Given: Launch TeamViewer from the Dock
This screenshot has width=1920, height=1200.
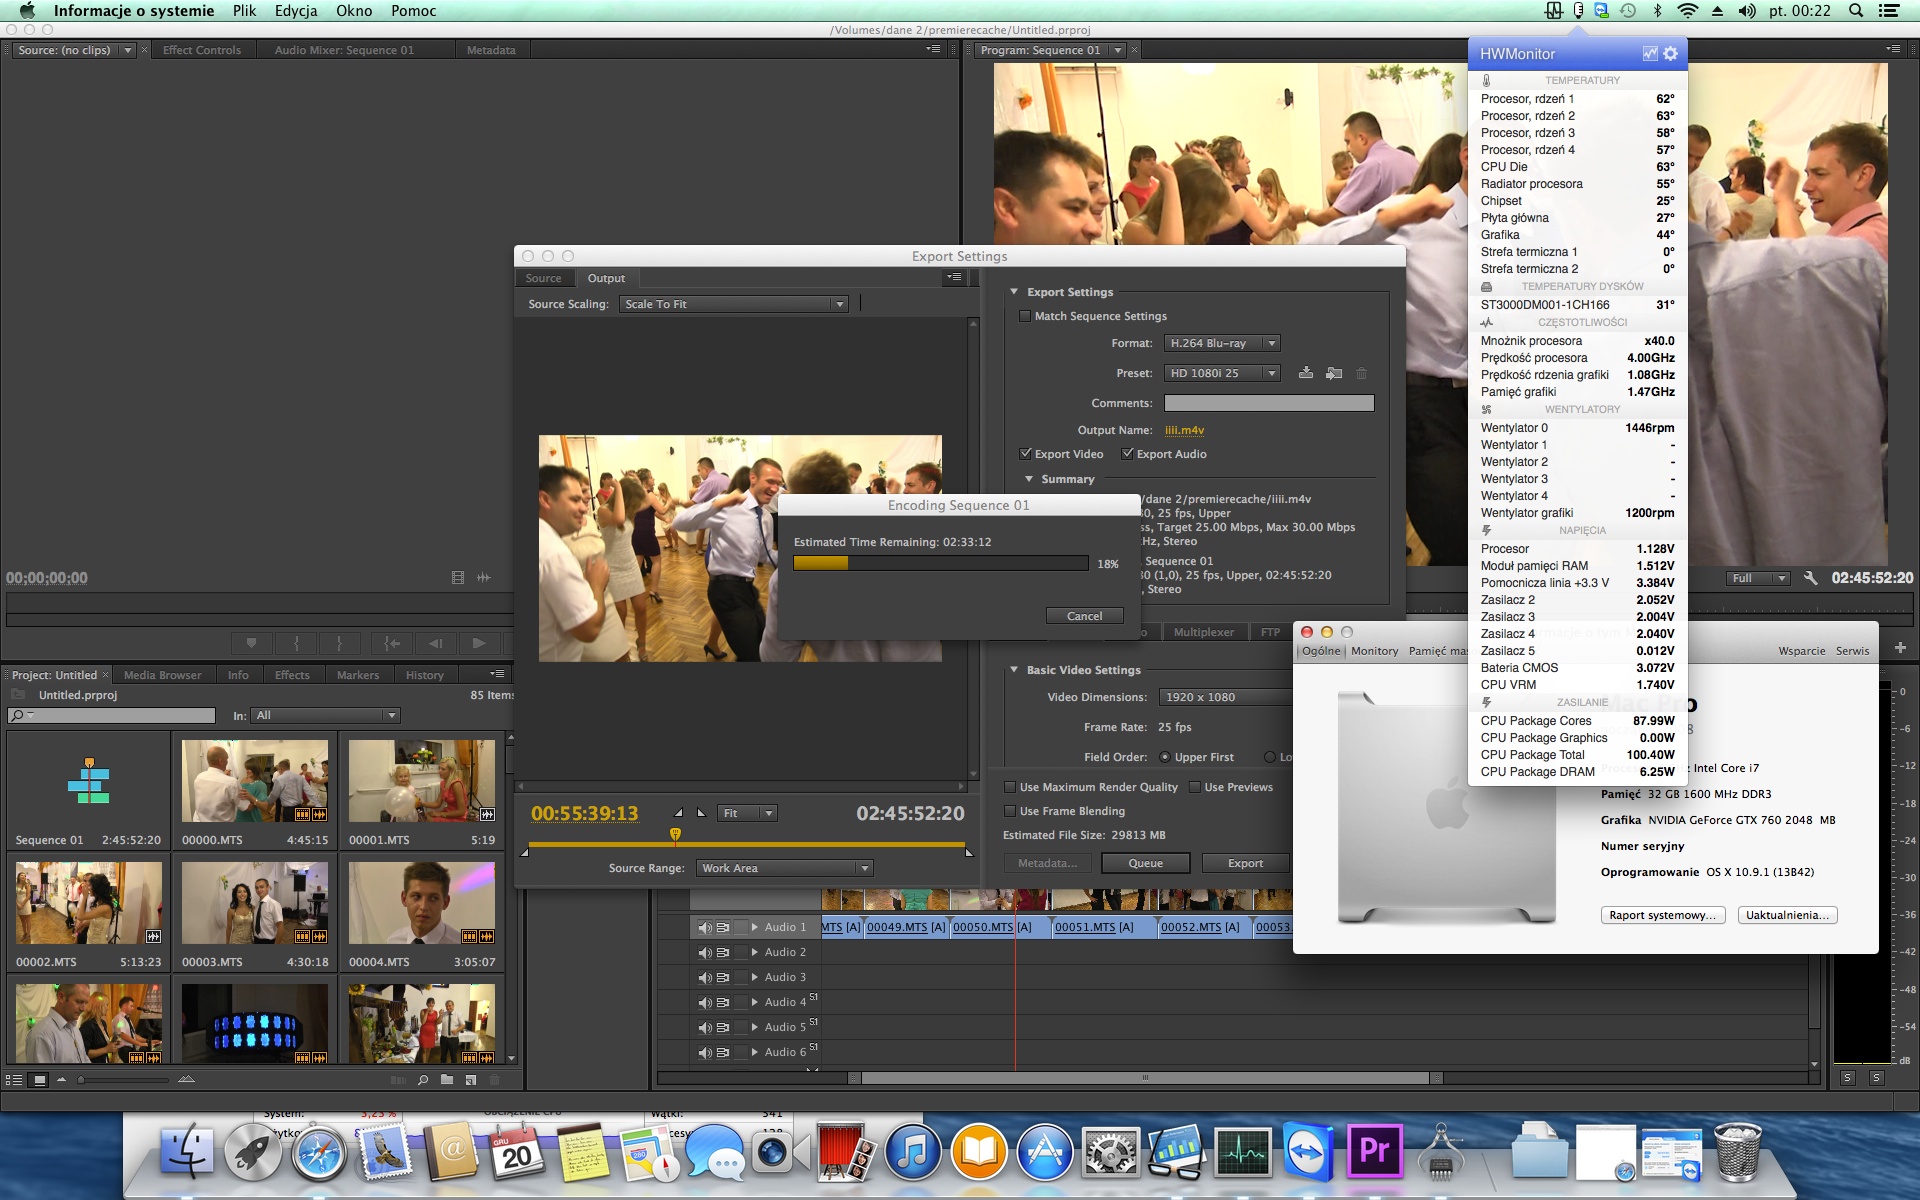Looking at the screenshot, I should (x=1309, y=1152).
